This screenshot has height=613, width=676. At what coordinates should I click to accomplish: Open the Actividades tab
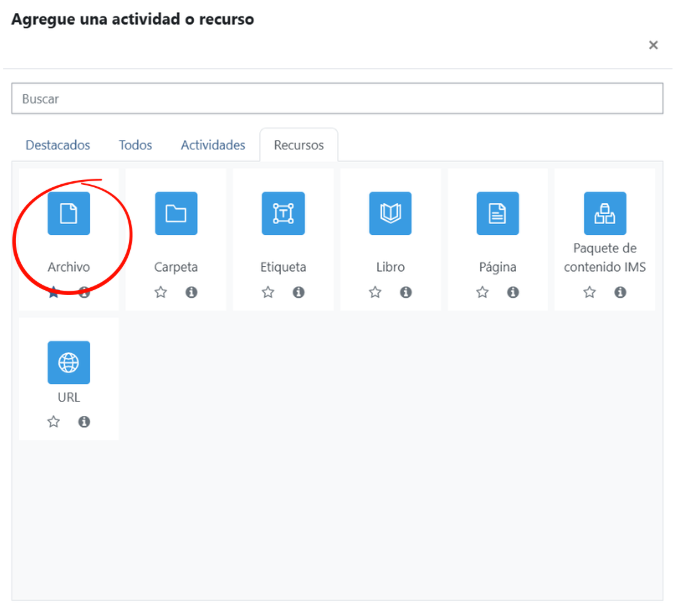pos(213,145)
